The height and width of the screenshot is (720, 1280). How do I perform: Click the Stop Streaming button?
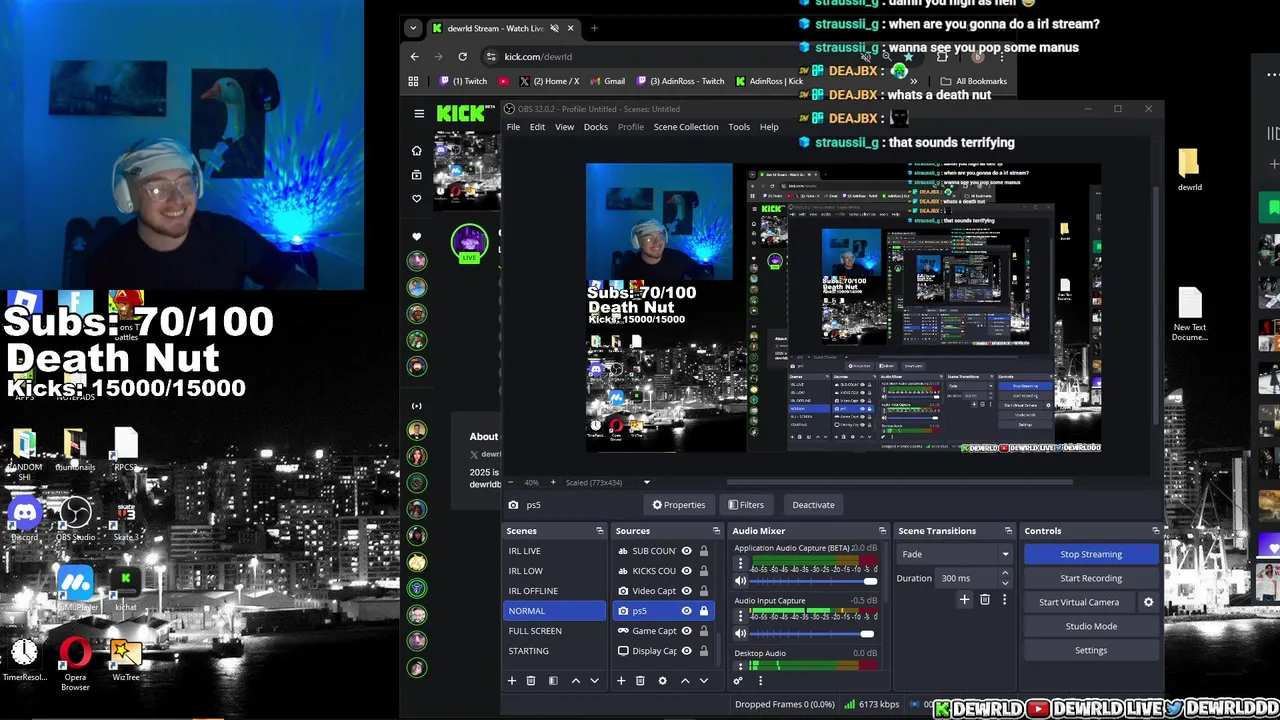point(1091,554)
